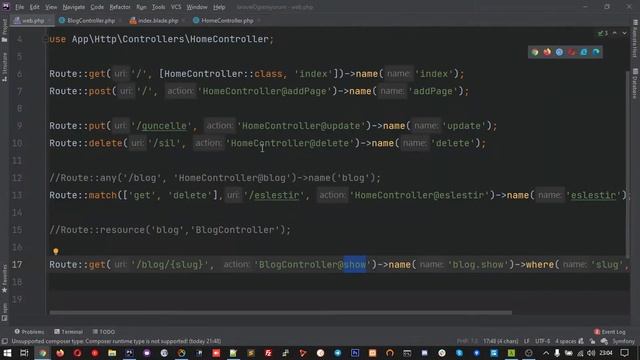The height and width of the screenshot is (360, 640).
Task: Go to previous highlighted error arrow
Action: (x=615, y=33)
